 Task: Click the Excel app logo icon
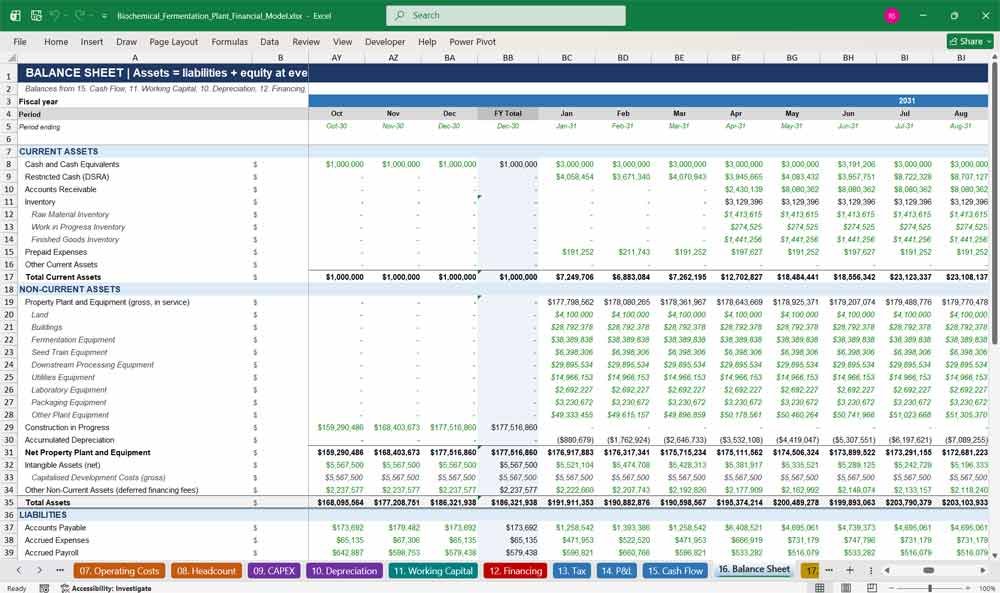pos(15,15)
